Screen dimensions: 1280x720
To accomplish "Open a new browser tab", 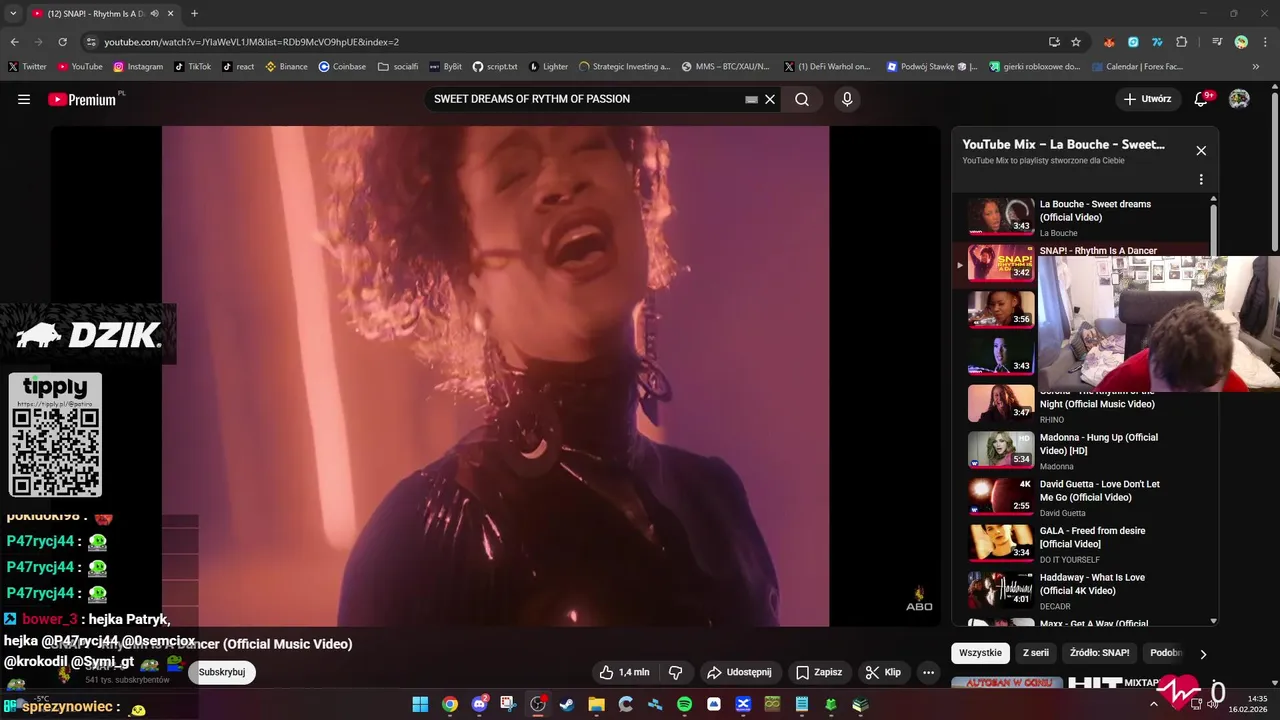I will coord(194,13).
